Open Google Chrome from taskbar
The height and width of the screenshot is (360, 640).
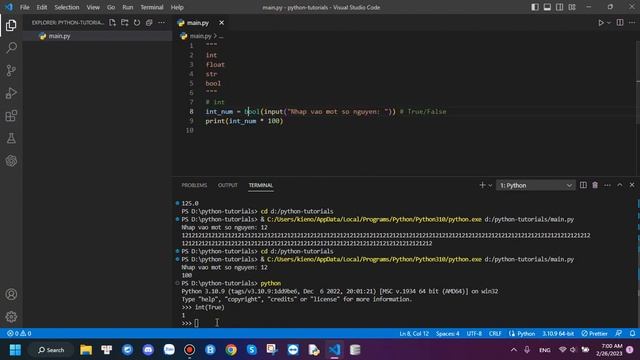tap(231, 350)
